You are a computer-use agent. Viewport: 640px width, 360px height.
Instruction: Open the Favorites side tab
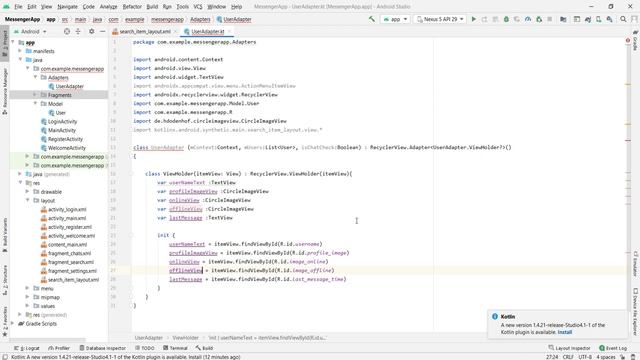(4, 321)
